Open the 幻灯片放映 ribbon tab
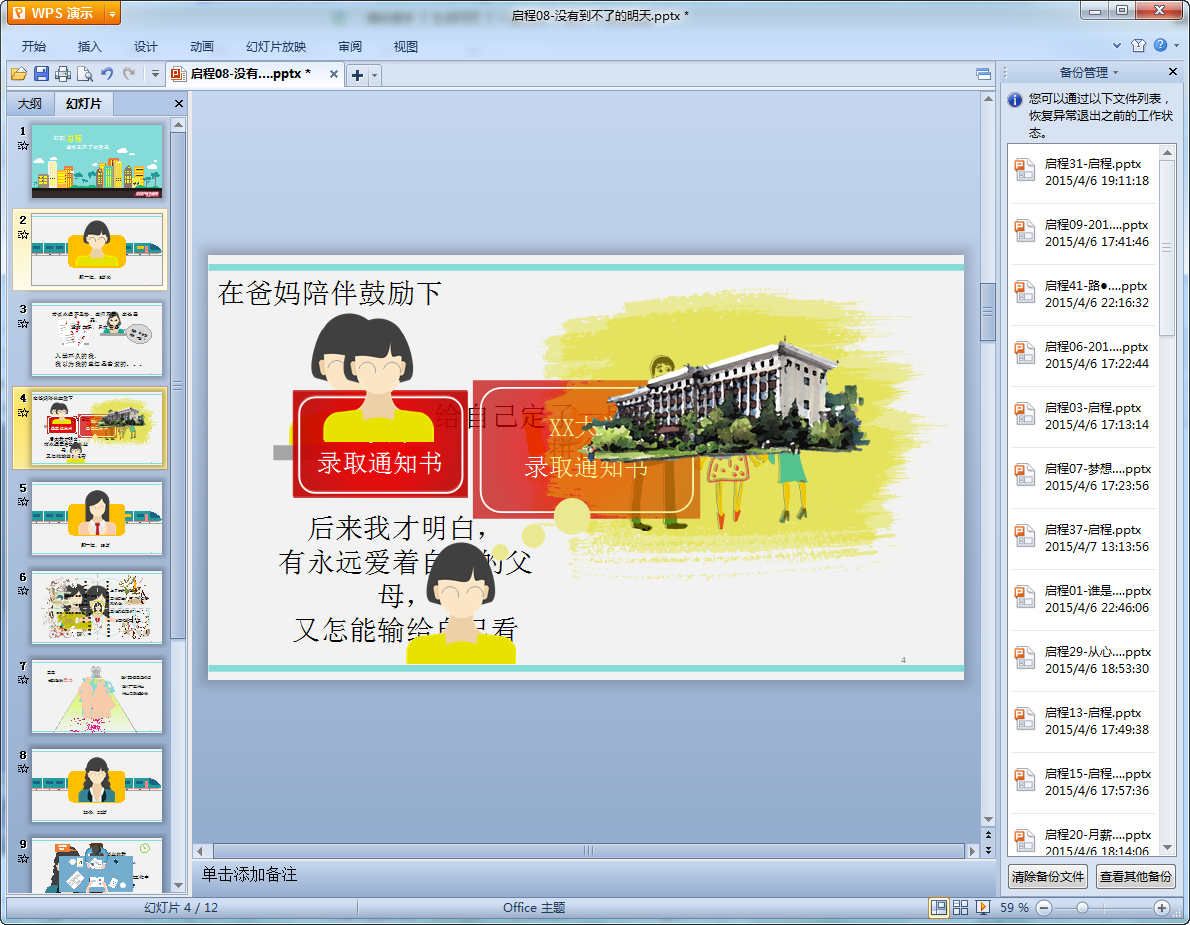Screen dimensions: 1190x925 click(276, 46)
